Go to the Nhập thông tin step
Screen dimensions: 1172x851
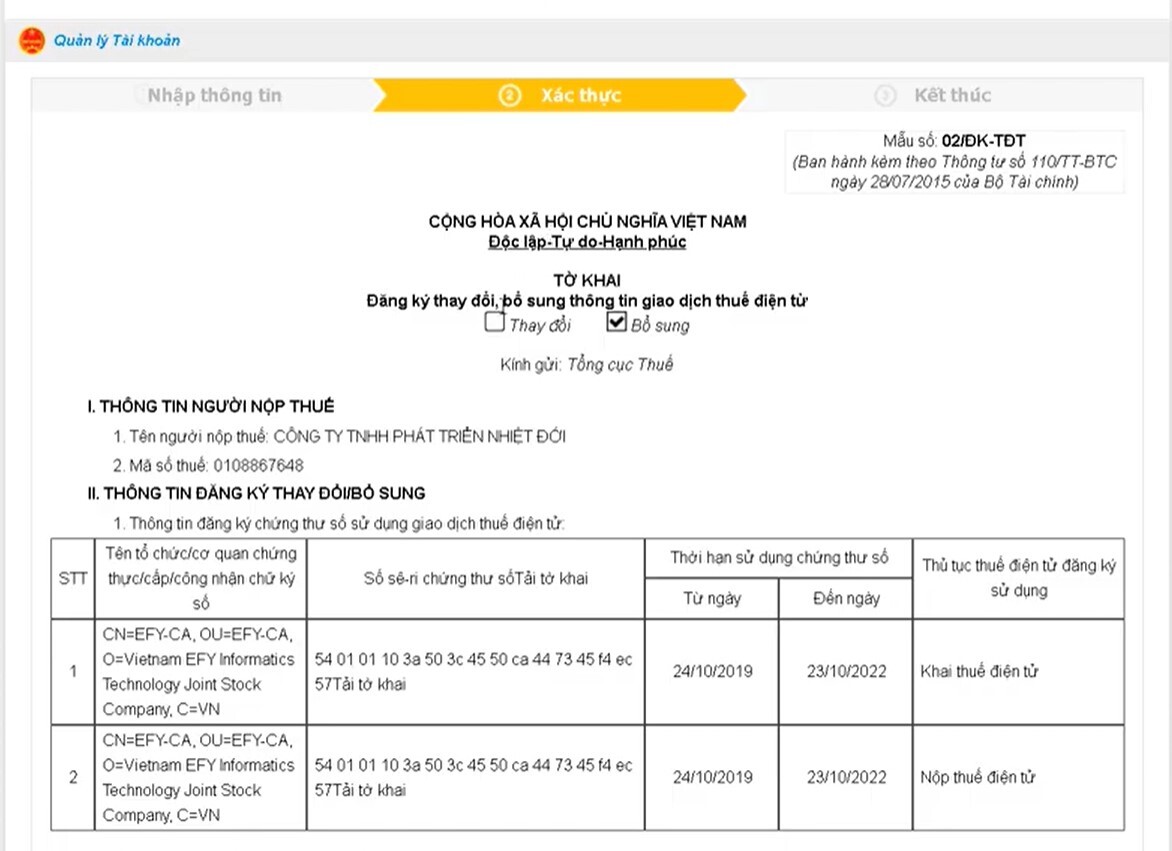point(215,96)
